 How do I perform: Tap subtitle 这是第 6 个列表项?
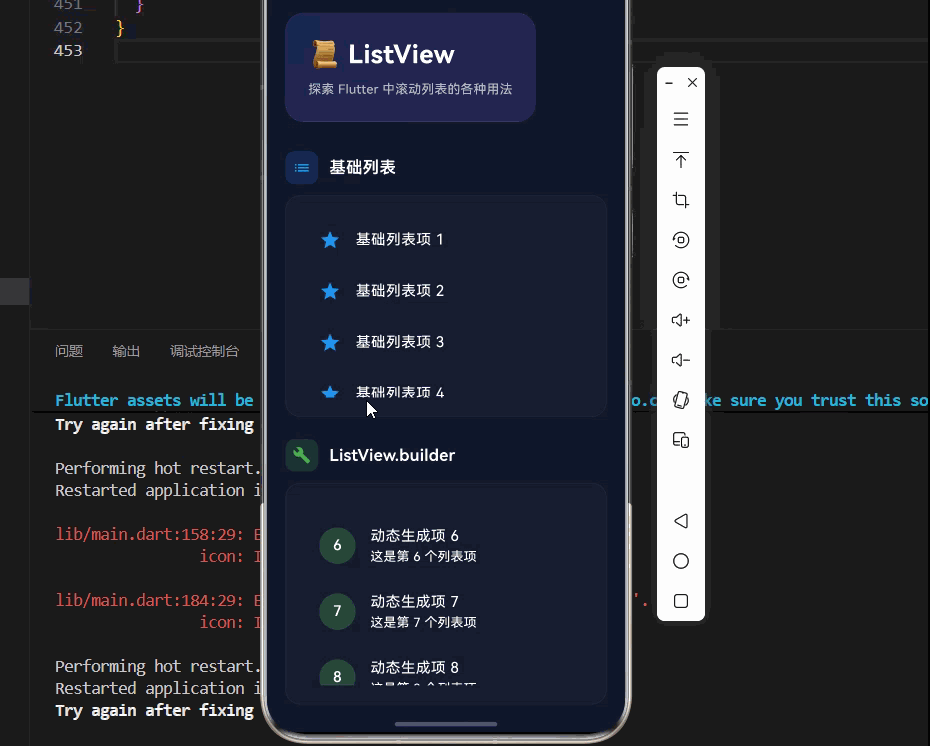coord(423,556)
